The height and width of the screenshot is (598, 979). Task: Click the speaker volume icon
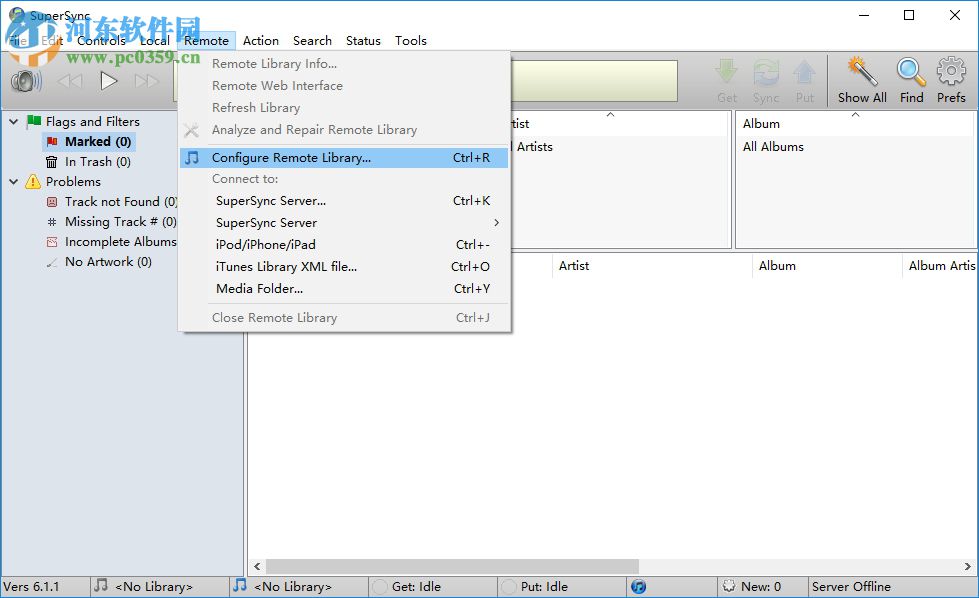coord(26,81)
